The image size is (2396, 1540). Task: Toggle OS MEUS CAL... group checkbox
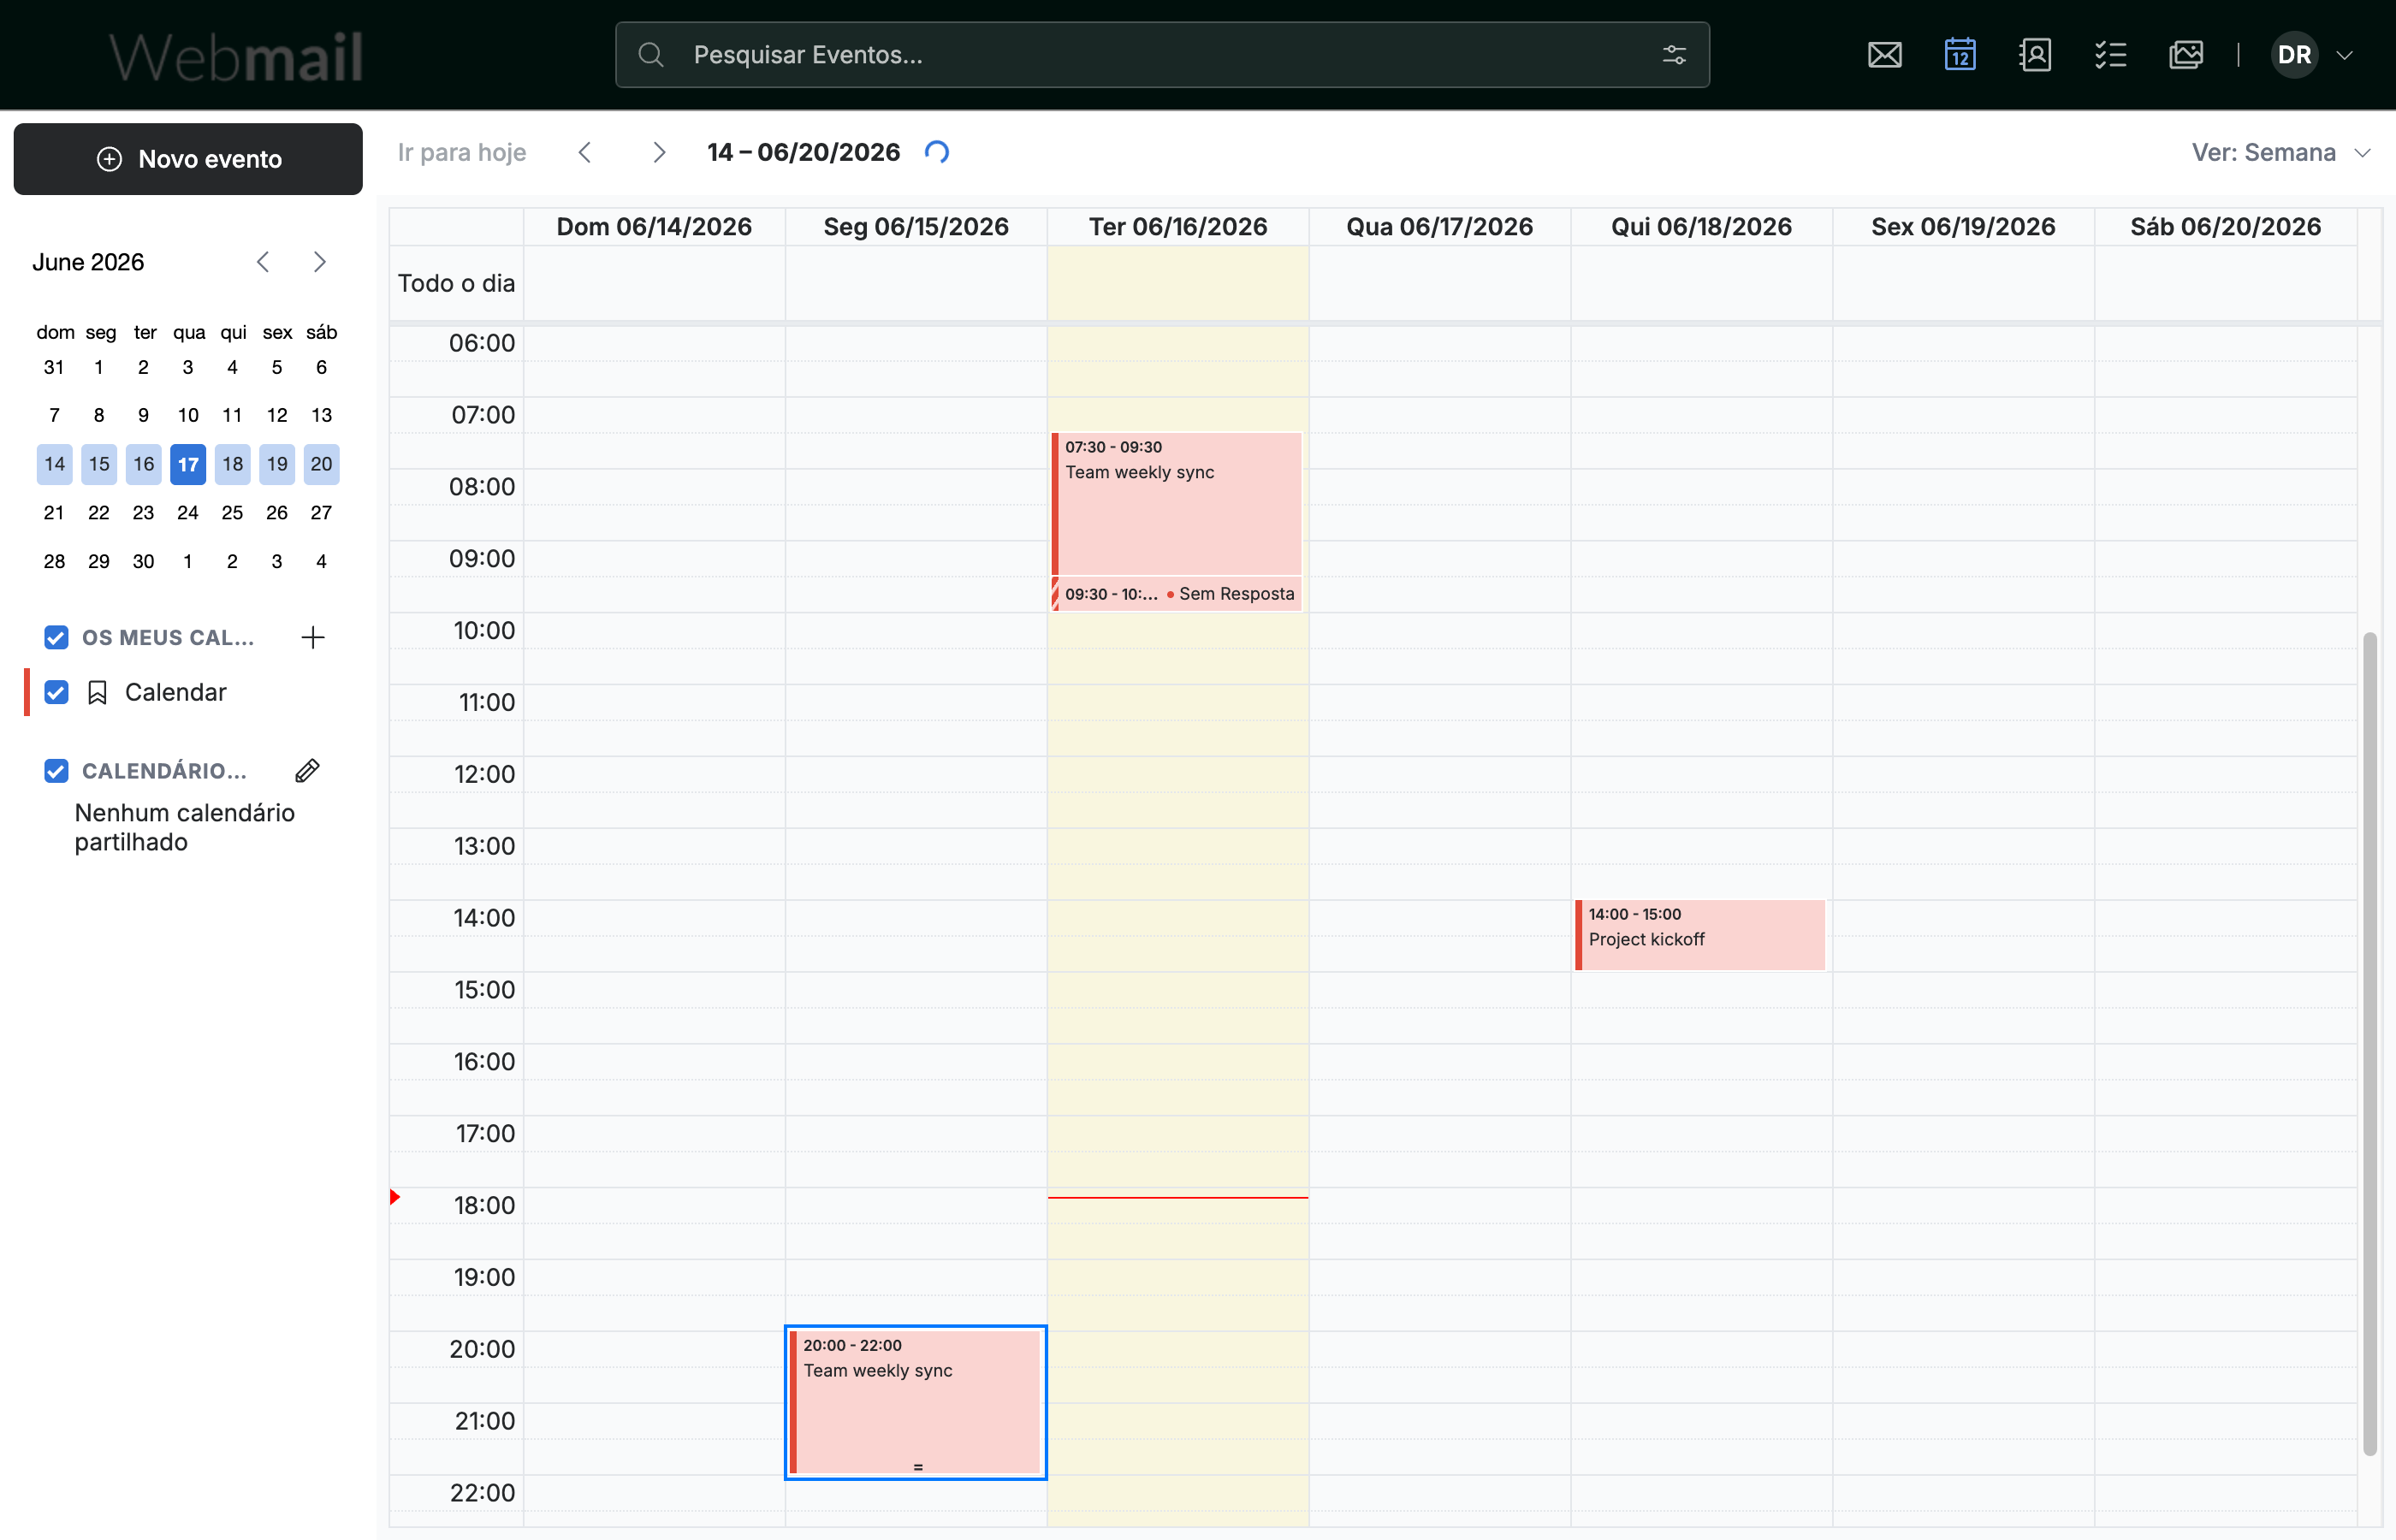tap(56, 638)
